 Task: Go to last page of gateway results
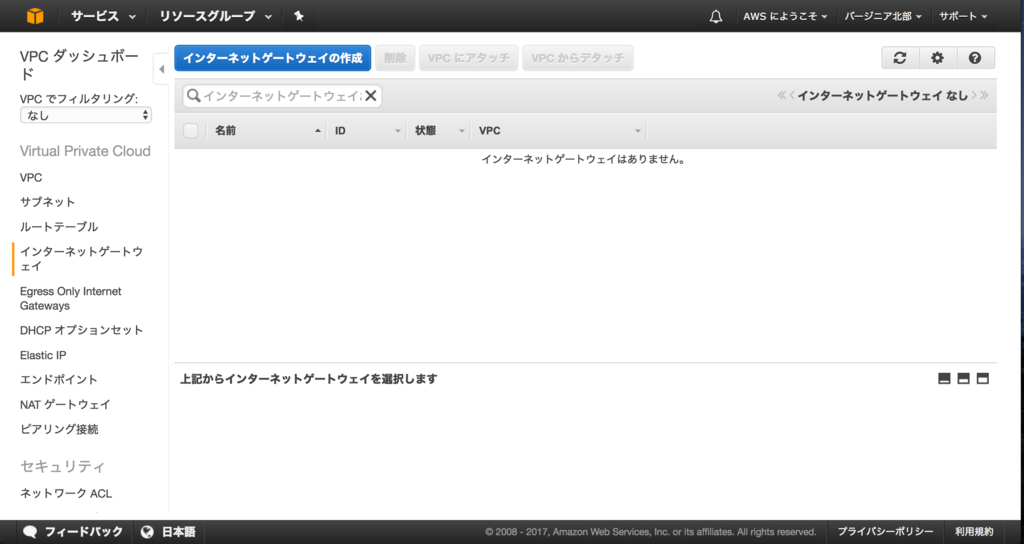pyautogui.click(x=984, y=95)
